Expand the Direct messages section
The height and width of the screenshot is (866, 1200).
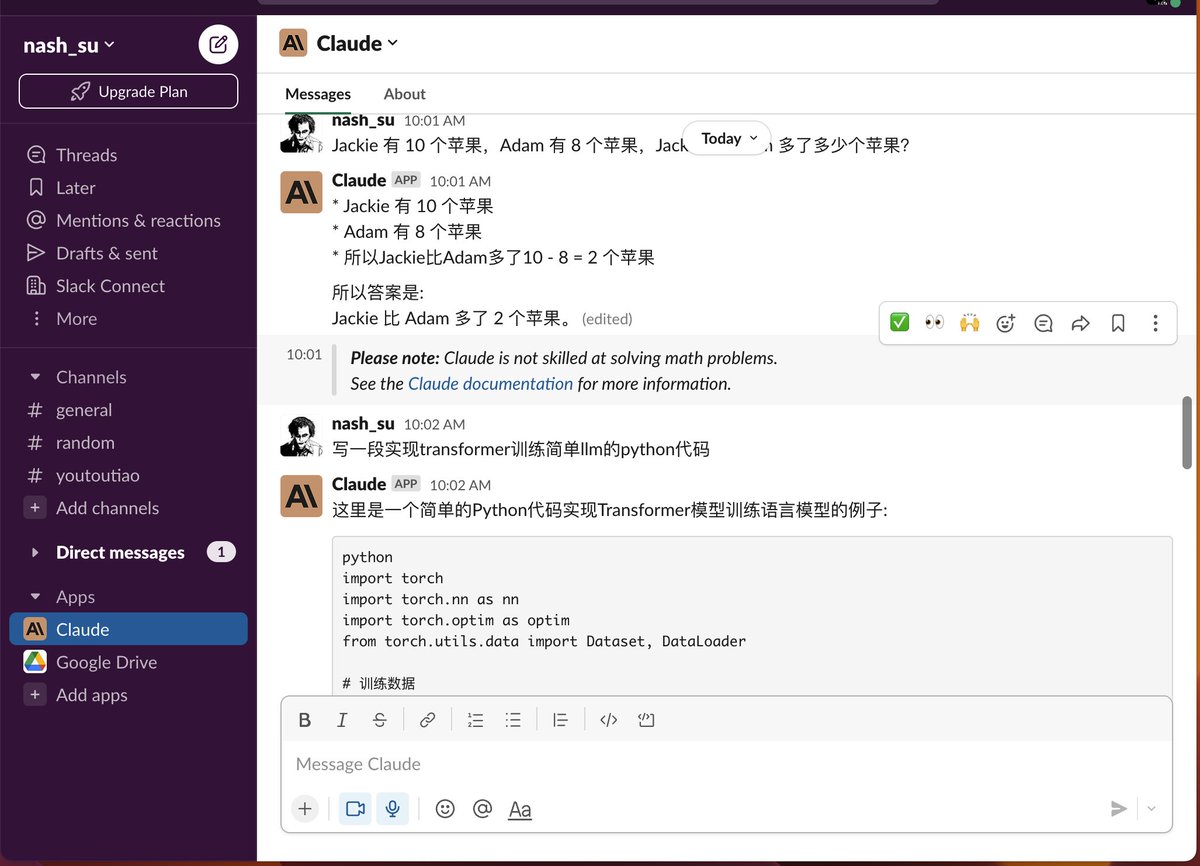[x=36, y=552]
